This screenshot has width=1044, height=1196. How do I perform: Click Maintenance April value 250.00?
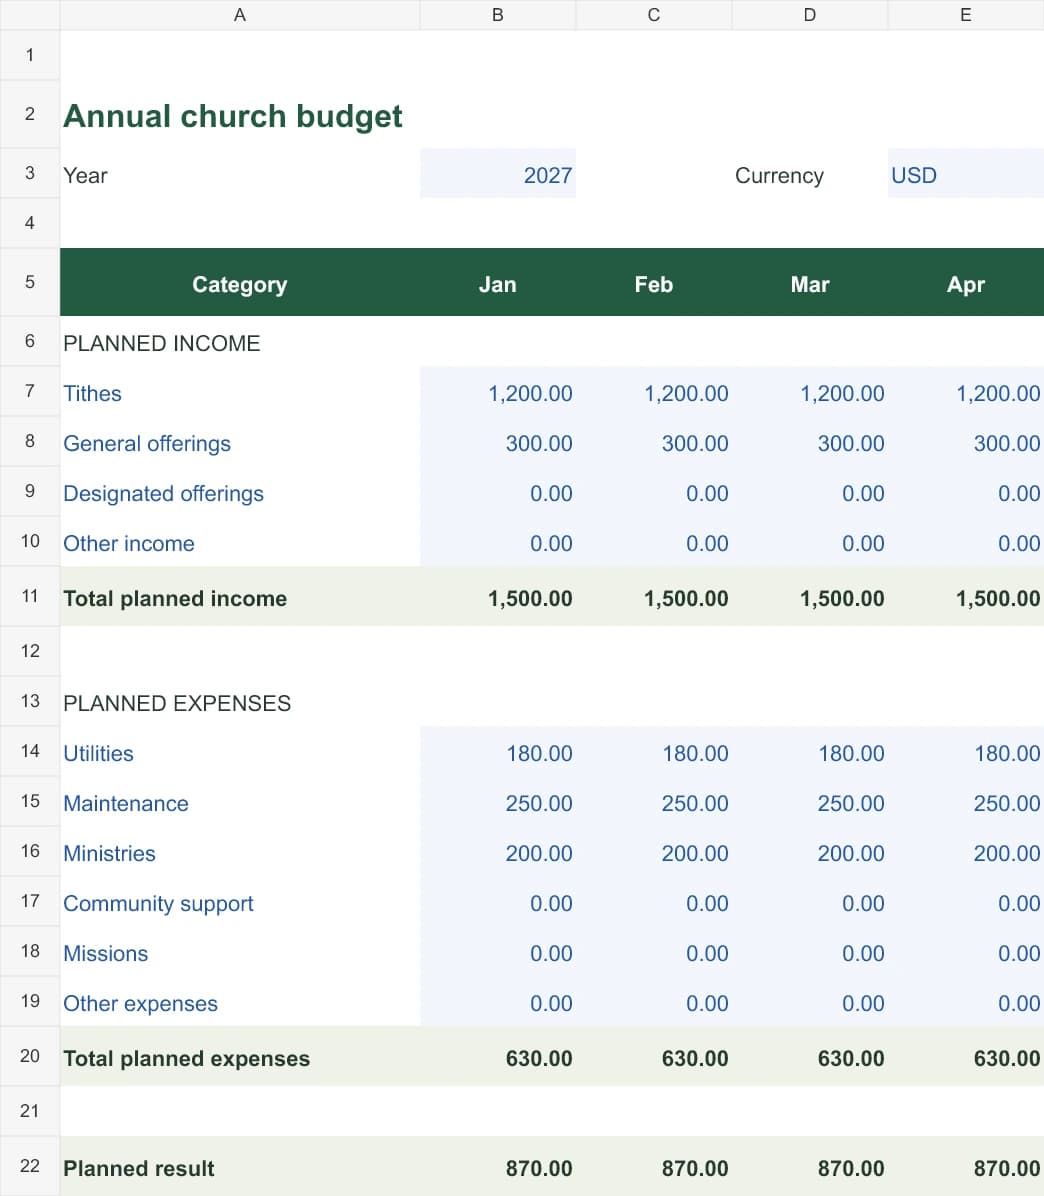tap(965, 802)
